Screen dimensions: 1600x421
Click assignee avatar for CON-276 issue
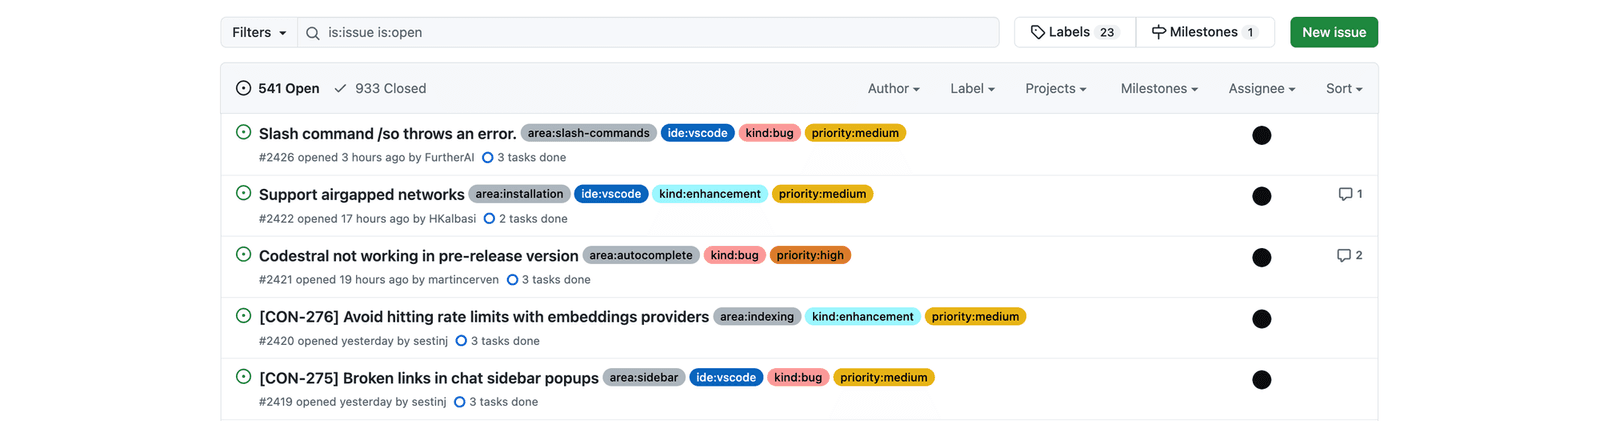(1261, 319)
